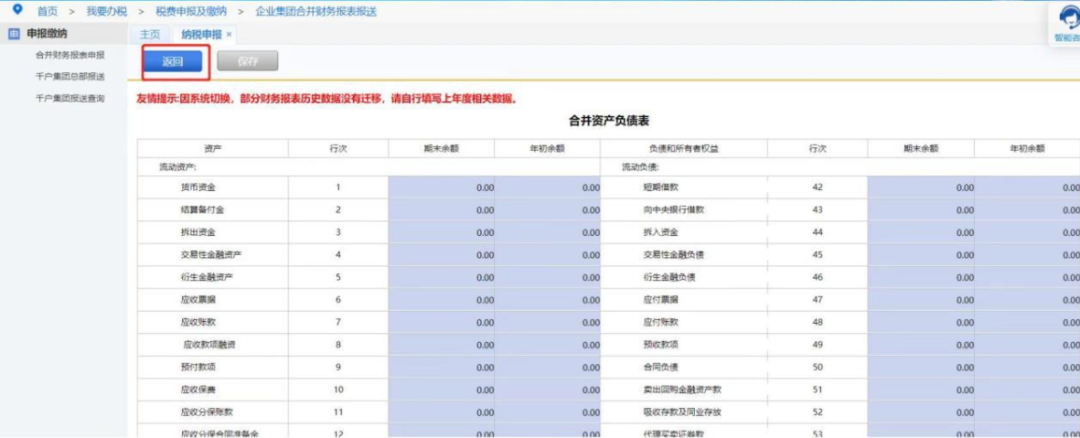The height and width of the screenshot is (438, 1080).
Task: Click the blue 返回 button
Action: (x=174, y=61)
